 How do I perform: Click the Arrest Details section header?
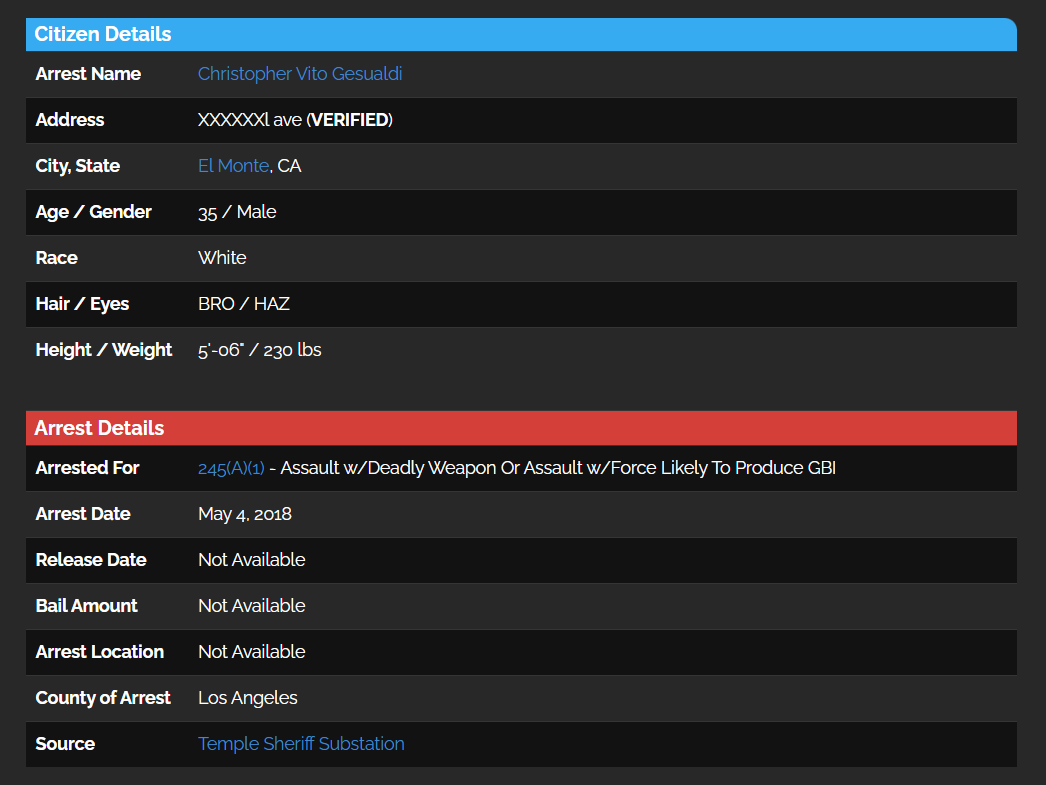(x=521, y=428)
